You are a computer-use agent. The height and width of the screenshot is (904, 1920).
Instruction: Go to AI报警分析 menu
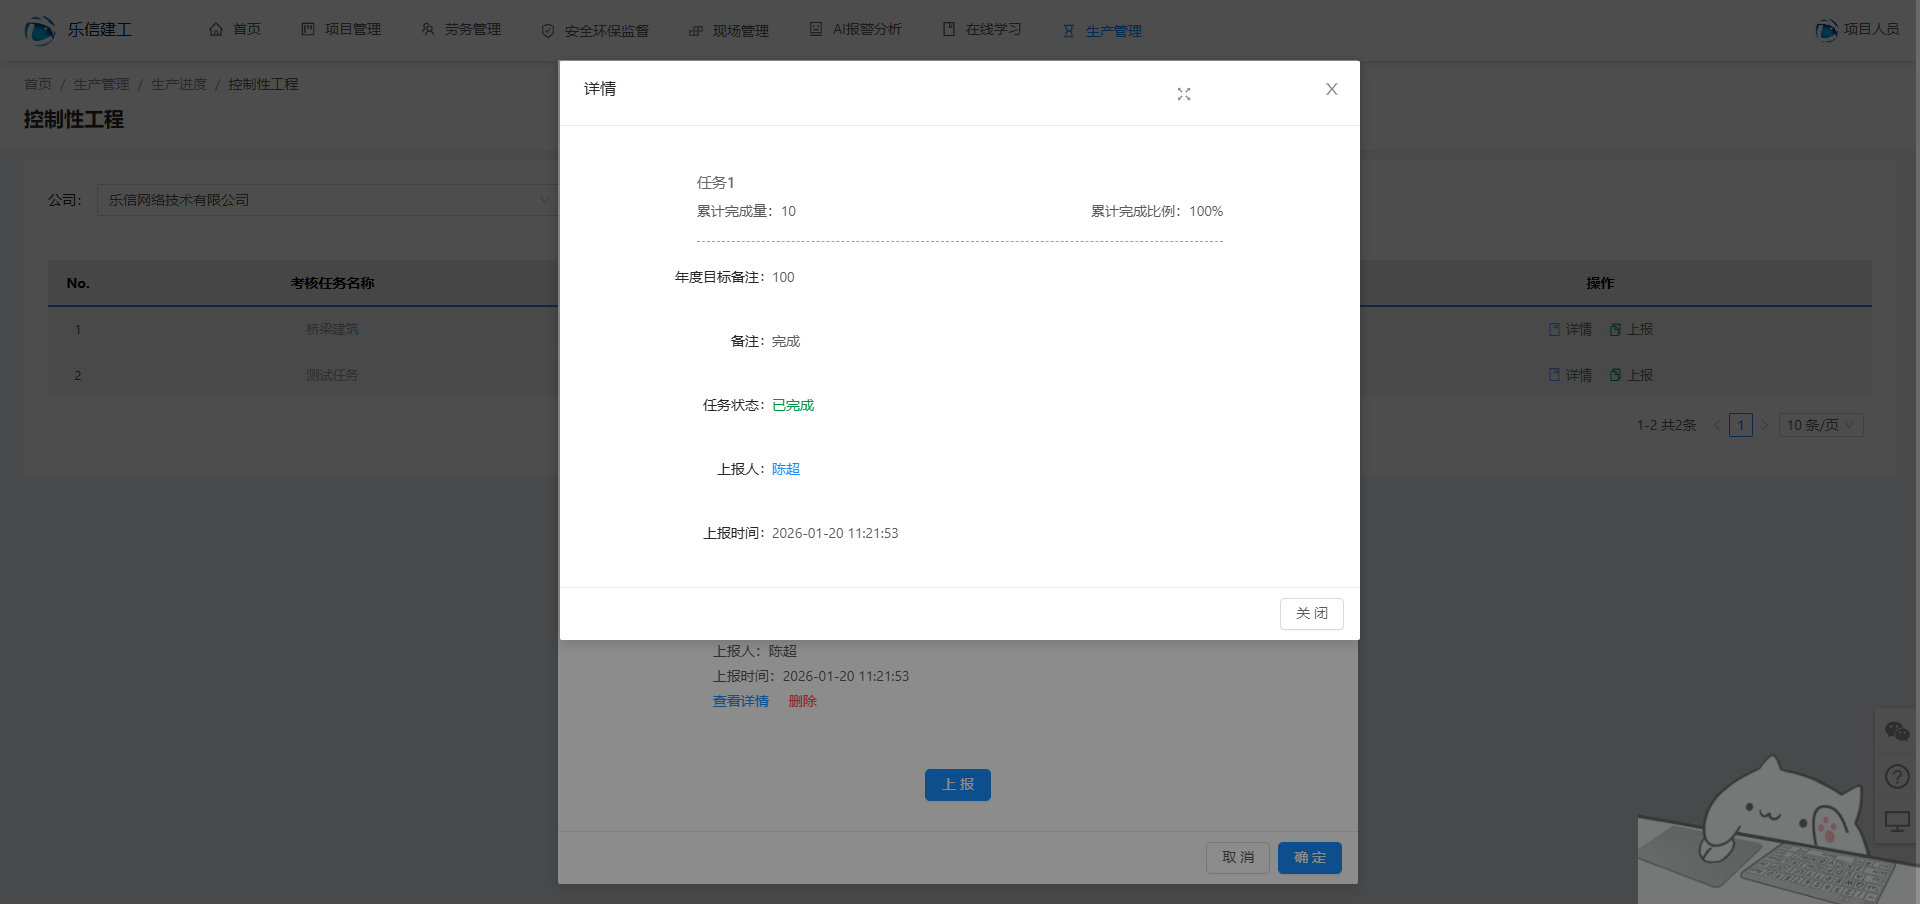[x=855, y=30]
